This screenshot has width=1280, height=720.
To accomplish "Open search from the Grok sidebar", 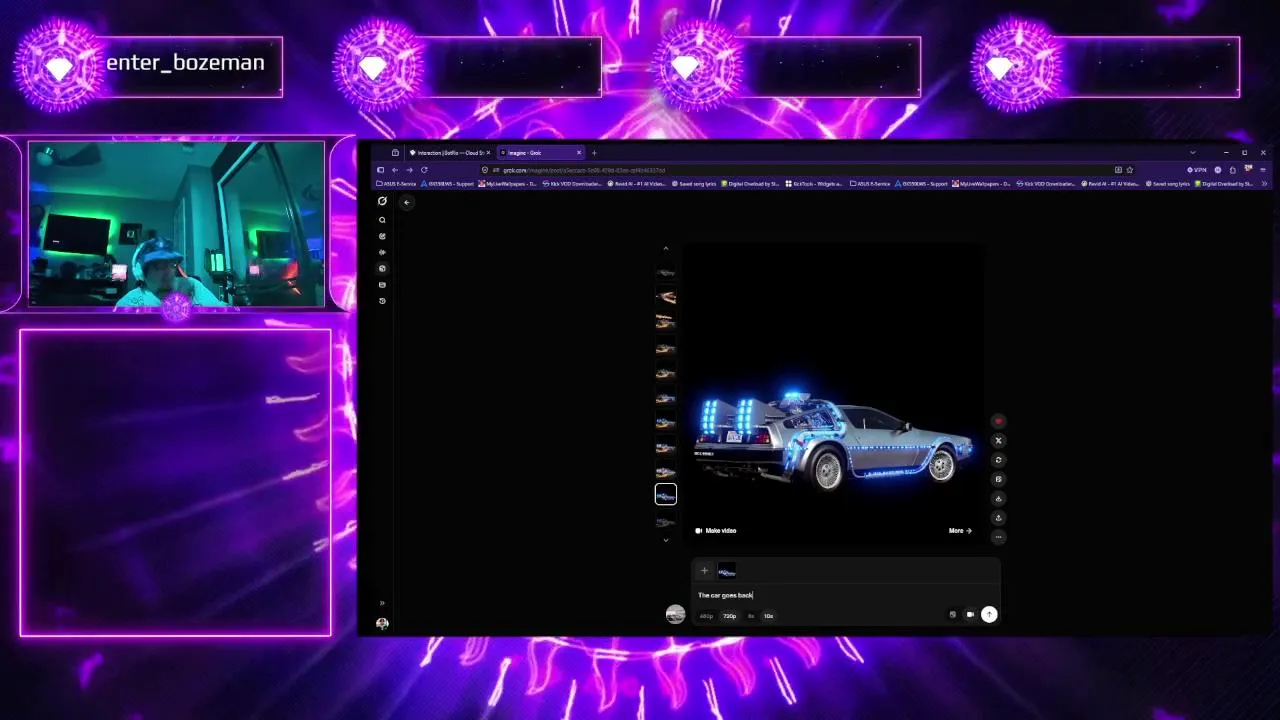I will click(x=382, y=220).
